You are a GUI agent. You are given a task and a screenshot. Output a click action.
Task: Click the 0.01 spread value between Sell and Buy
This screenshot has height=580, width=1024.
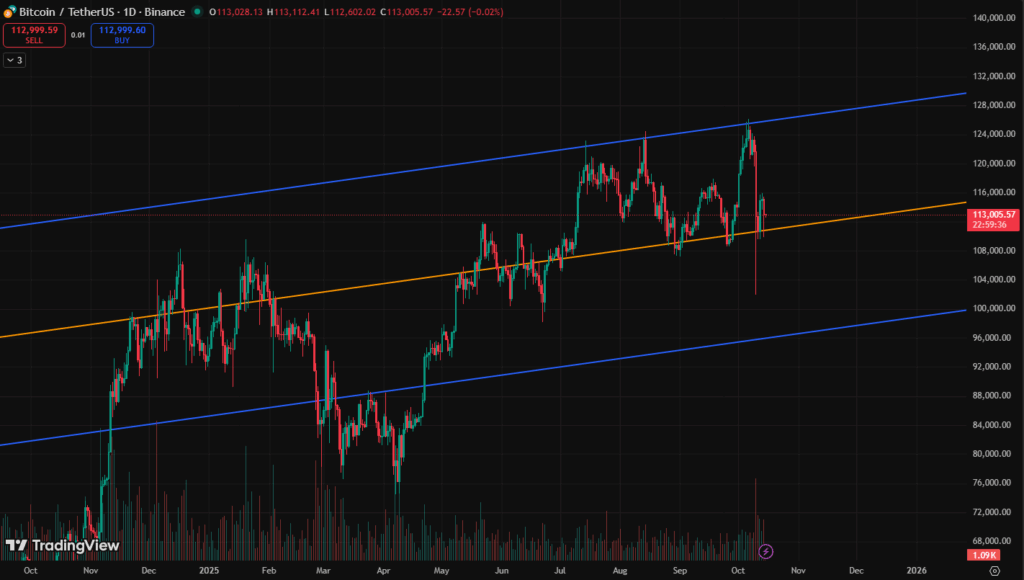pyautogui.click(x=78, y=35)
